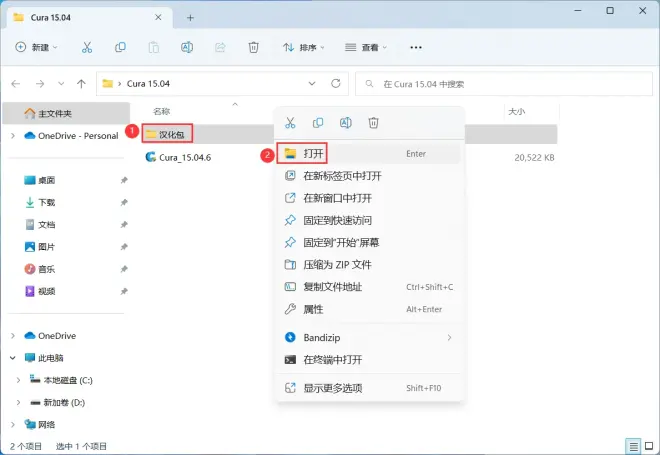Go up one folder level
The image size is (660, 455).
point(81,84)
